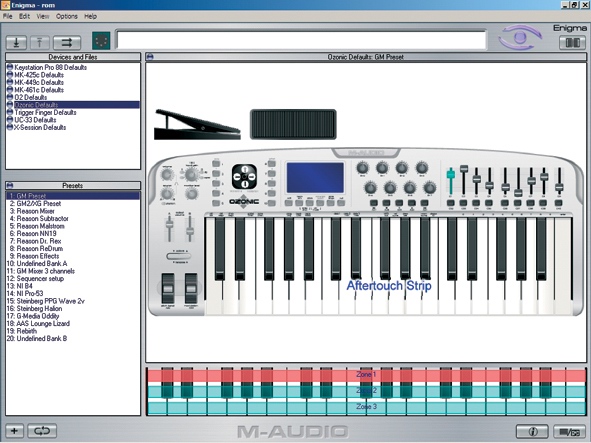Image resolution: width=591 pixels, height=443 pixels.
Task: Select Ozonic Defaults in device list
Action: [73, 105]
